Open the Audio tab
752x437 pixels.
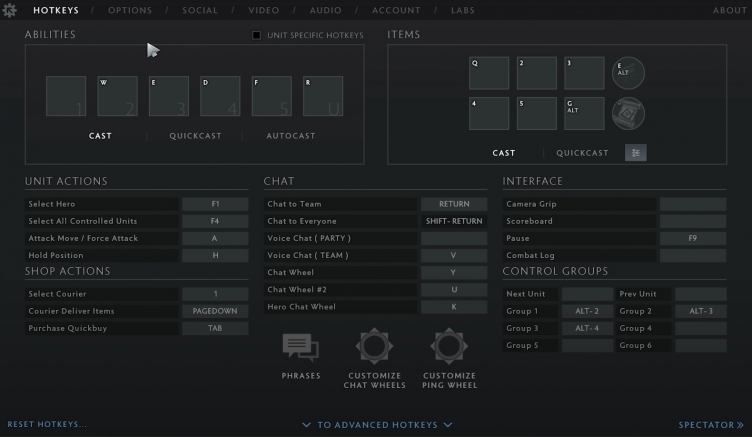(326, 10)
